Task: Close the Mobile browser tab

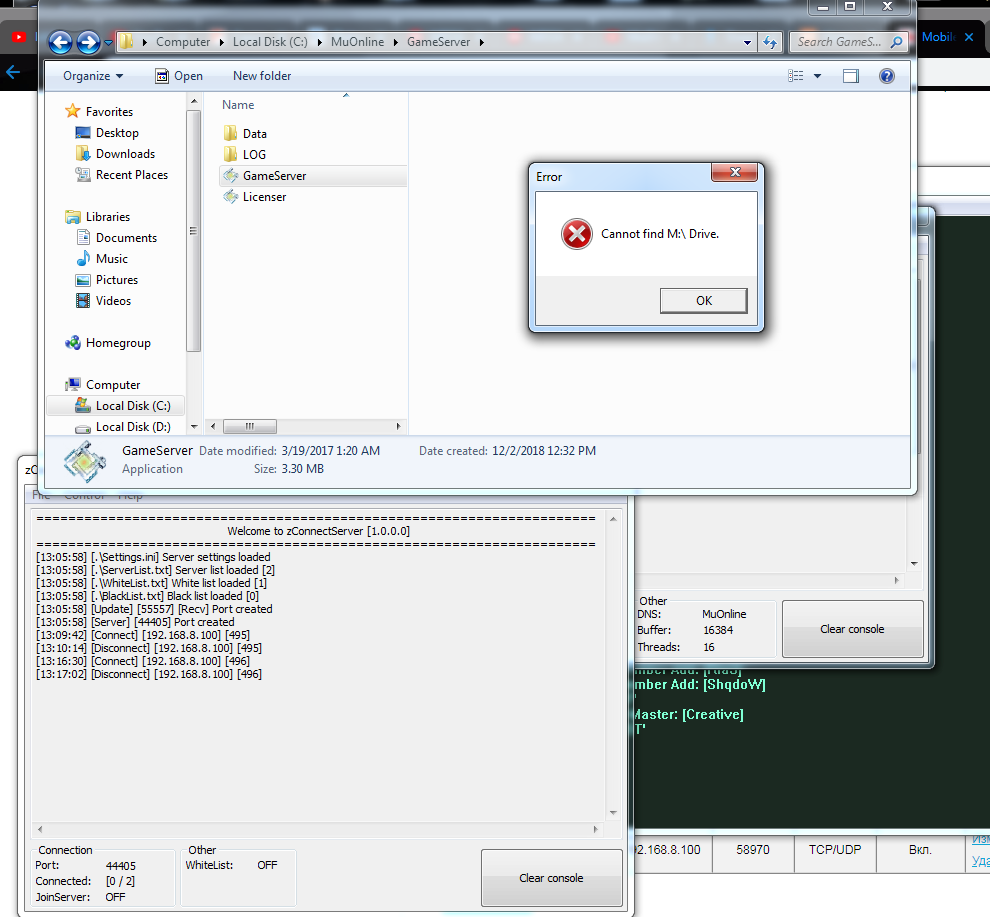Action: 969,37
